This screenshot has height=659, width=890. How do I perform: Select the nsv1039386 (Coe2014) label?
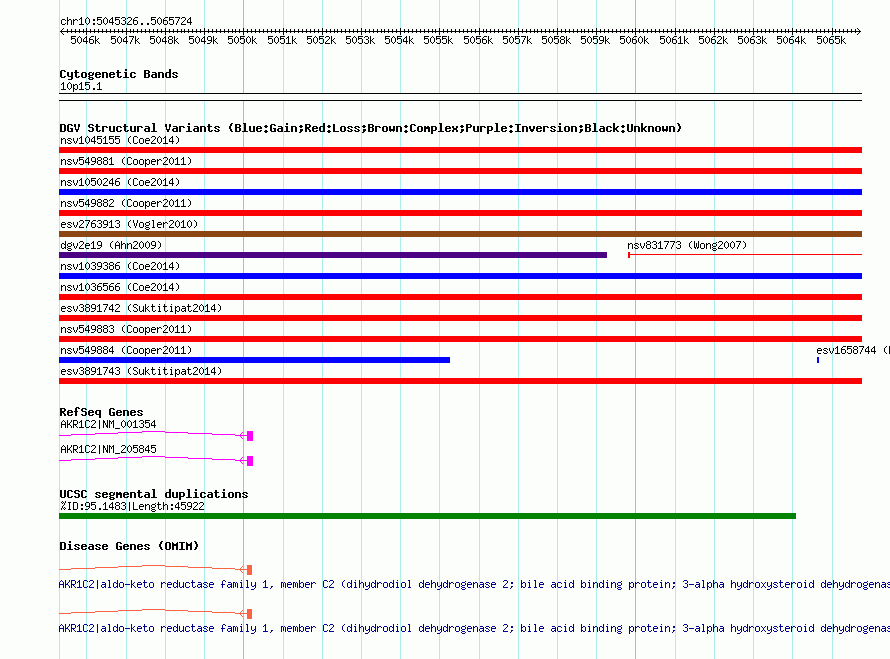120,266
